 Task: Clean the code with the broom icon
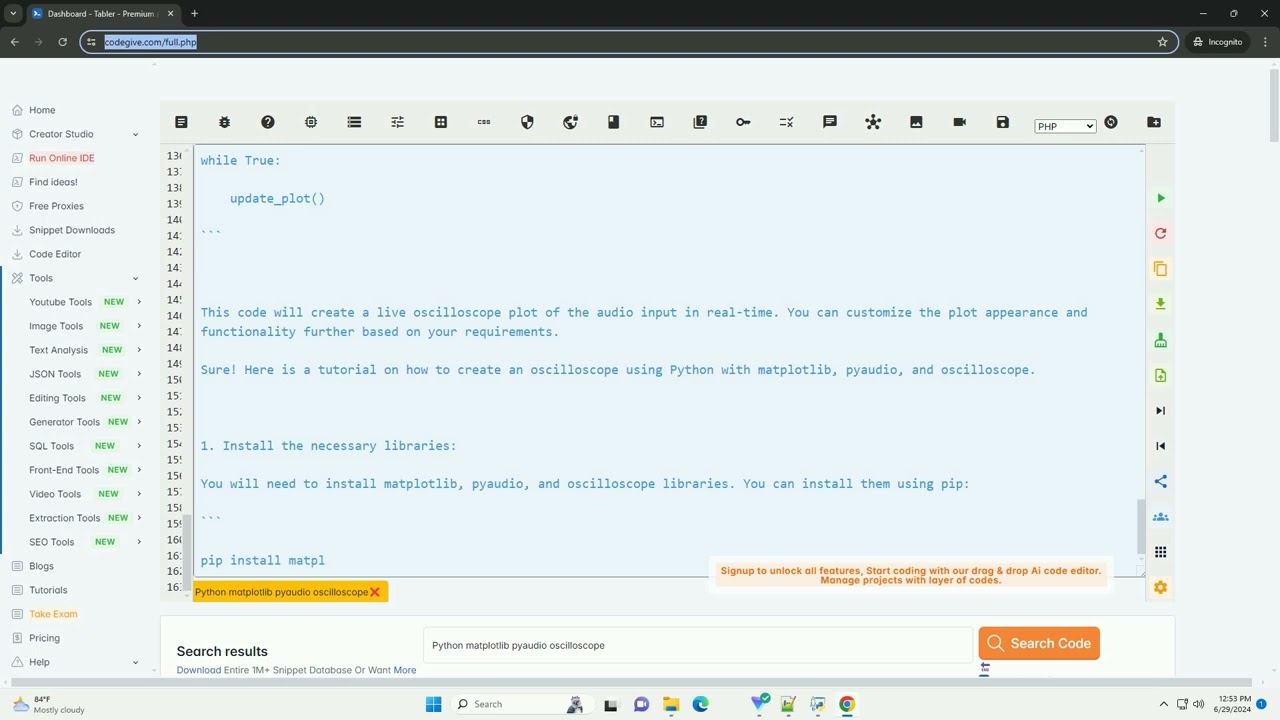1161,340
